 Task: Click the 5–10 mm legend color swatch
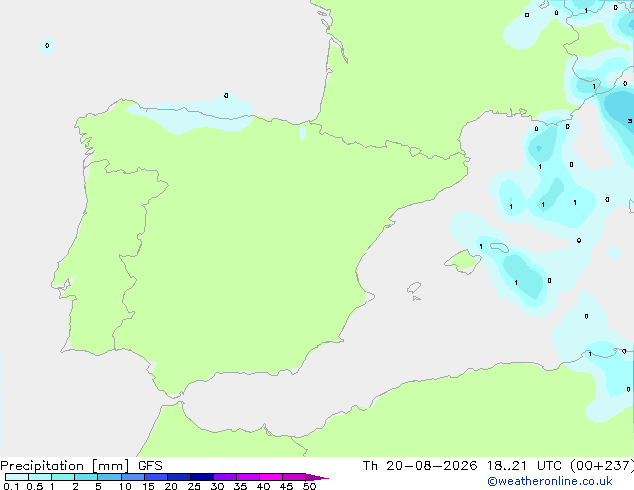click(109, 477)
